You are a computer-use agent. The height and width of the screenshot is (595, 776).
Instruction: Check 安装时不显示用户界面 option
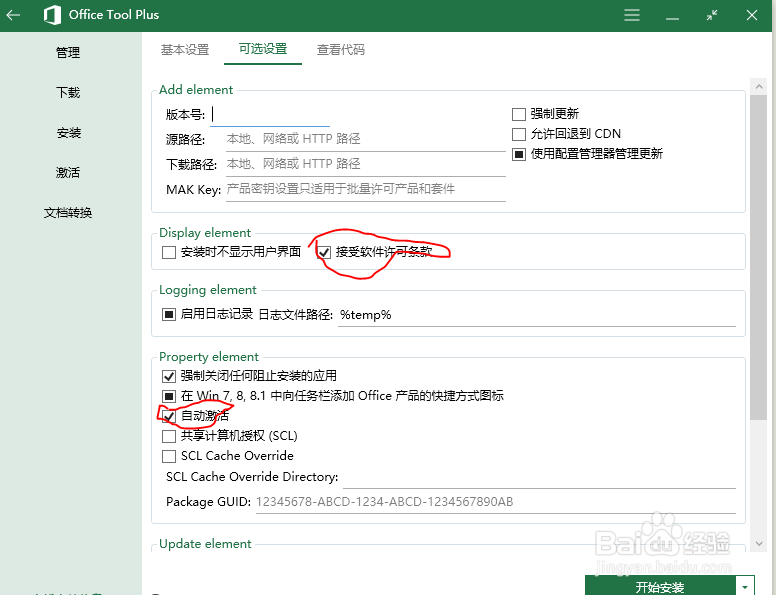click(169, 252)
